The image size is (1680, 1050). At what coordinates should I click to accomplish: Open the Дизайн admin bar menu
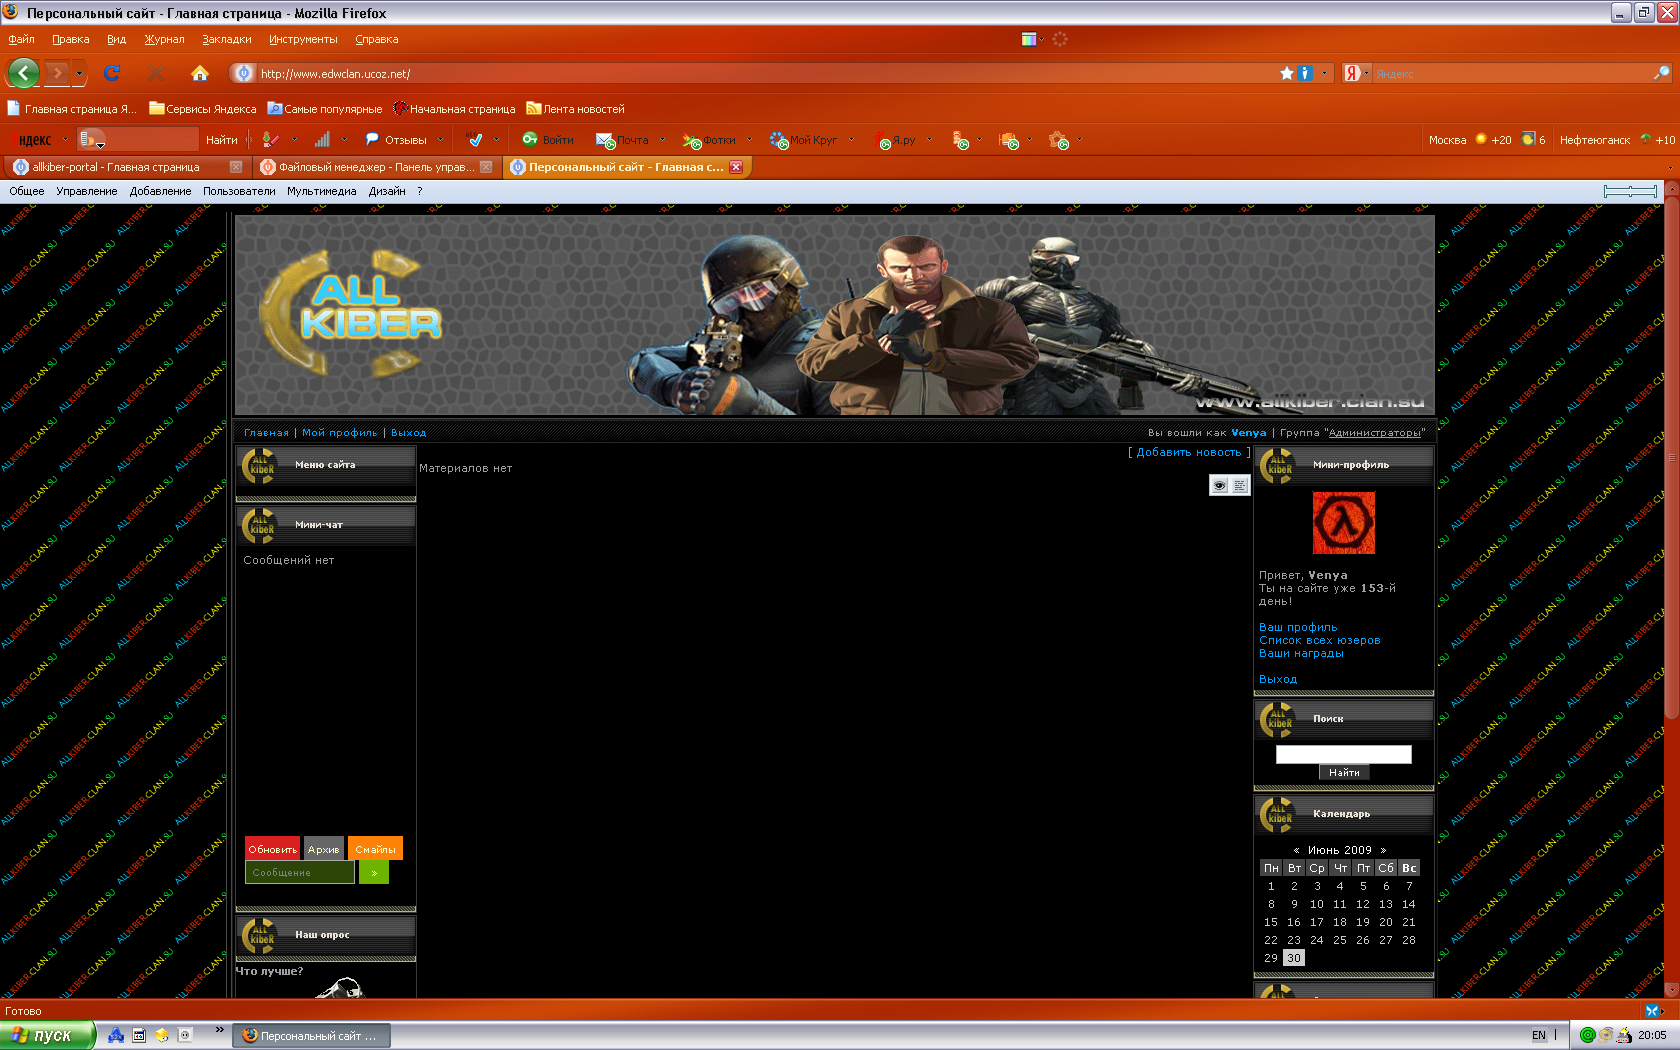pyautogui.click(x=387, y=191)
